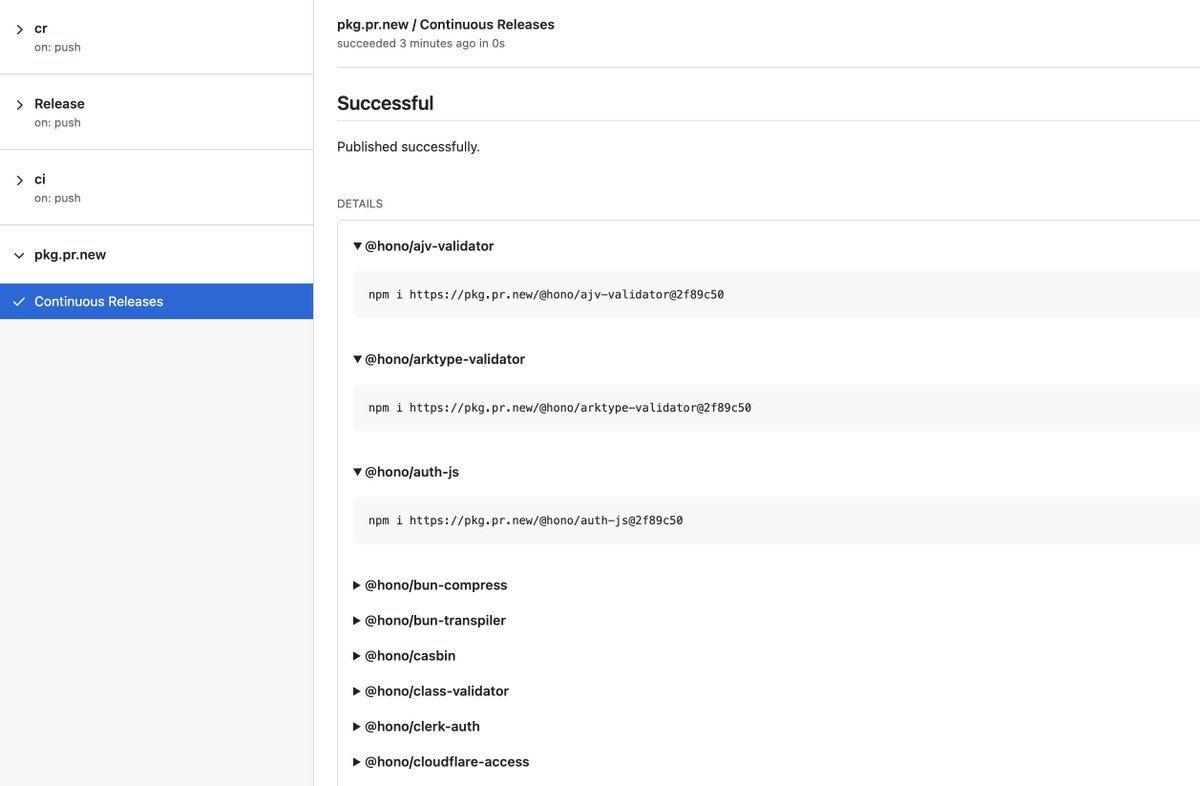Click 'on: push' under the cr workflow
The width and height of the screenshot is (1200, 786).
[x=57, y=47]
